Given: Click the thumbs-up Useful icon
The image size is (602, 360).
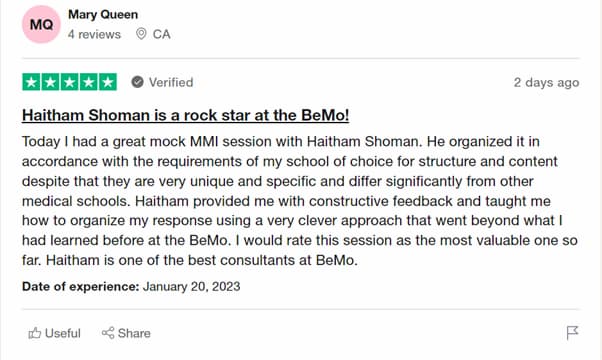Looking at the screenshot, I should pos(35,333).
